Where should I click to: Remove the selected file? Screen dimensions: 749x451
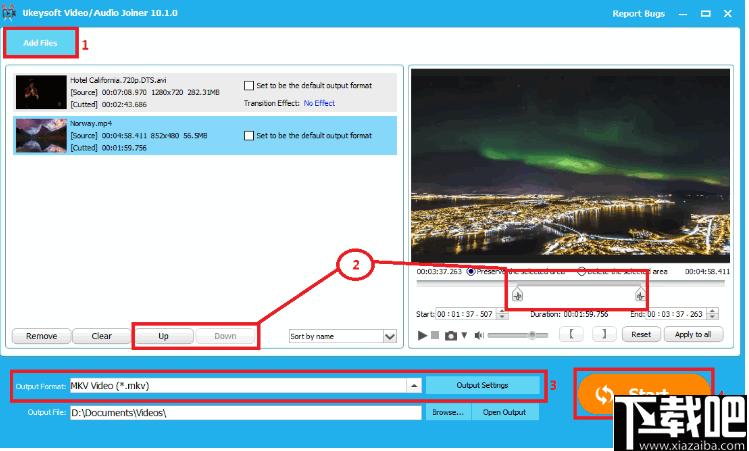pyautogui.click(x=42, y=336)
